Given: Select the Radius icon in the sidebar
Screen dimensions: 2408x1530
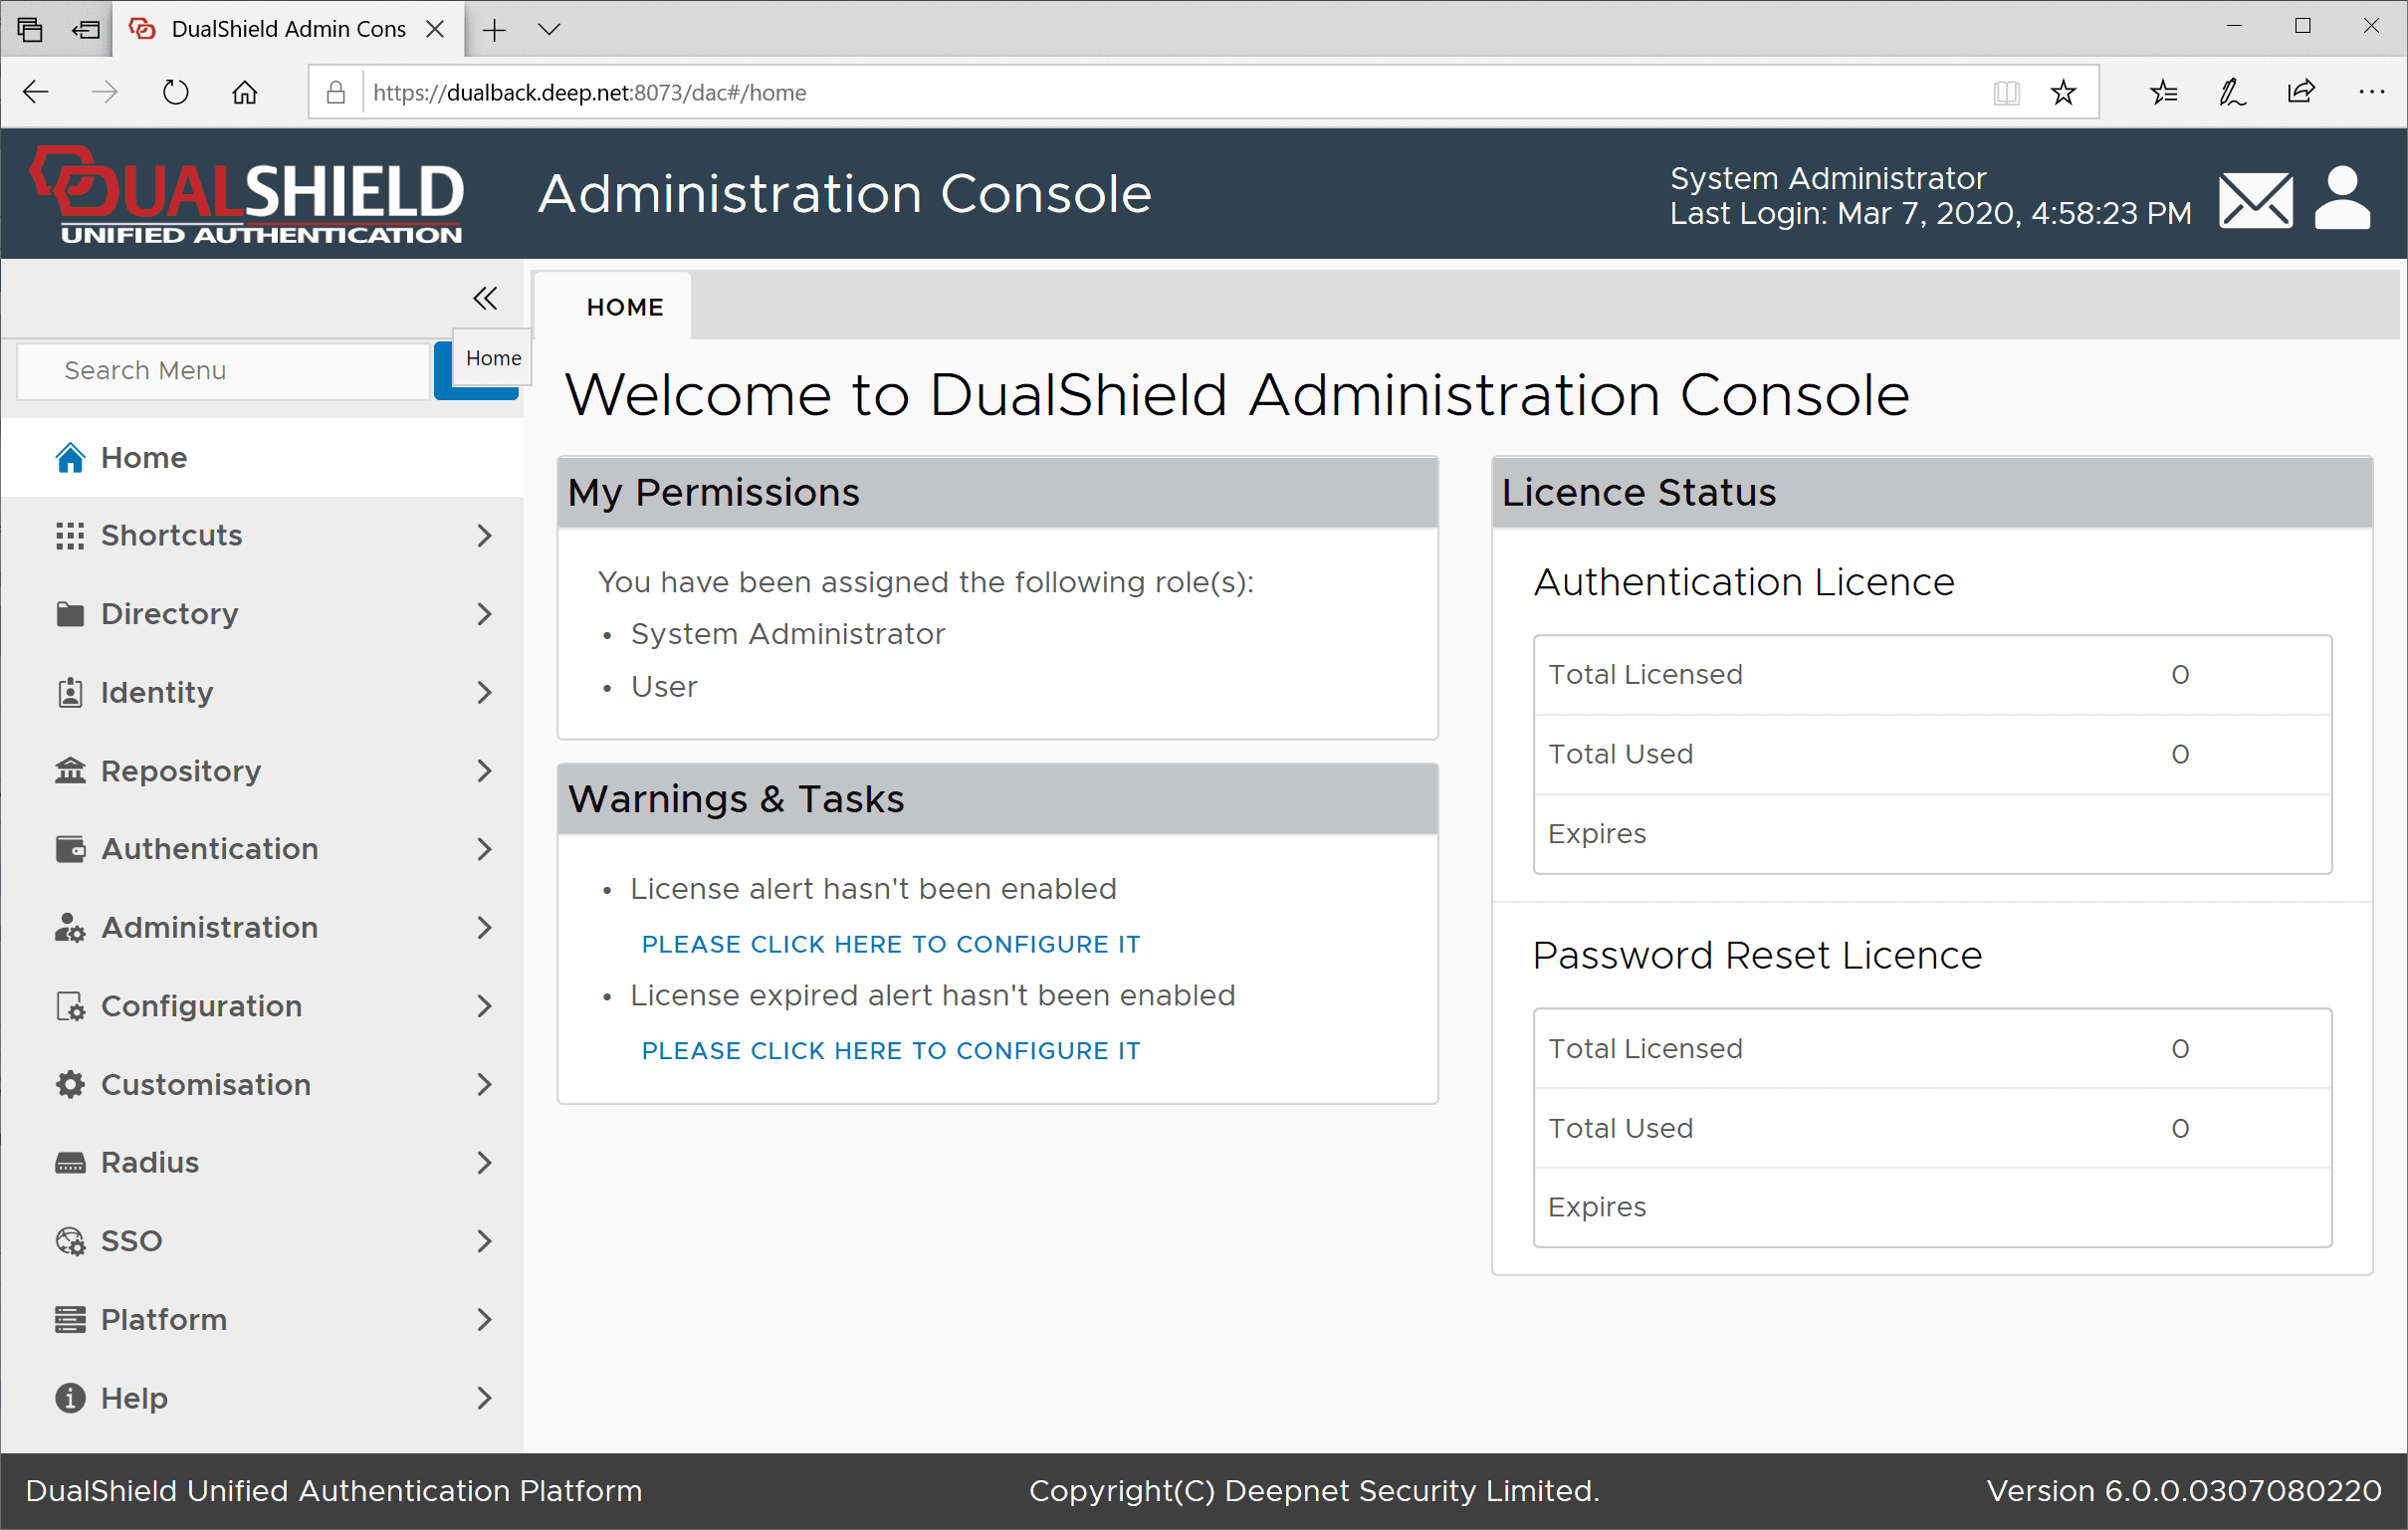Looking at the screenshot, I should (70, 1162).
